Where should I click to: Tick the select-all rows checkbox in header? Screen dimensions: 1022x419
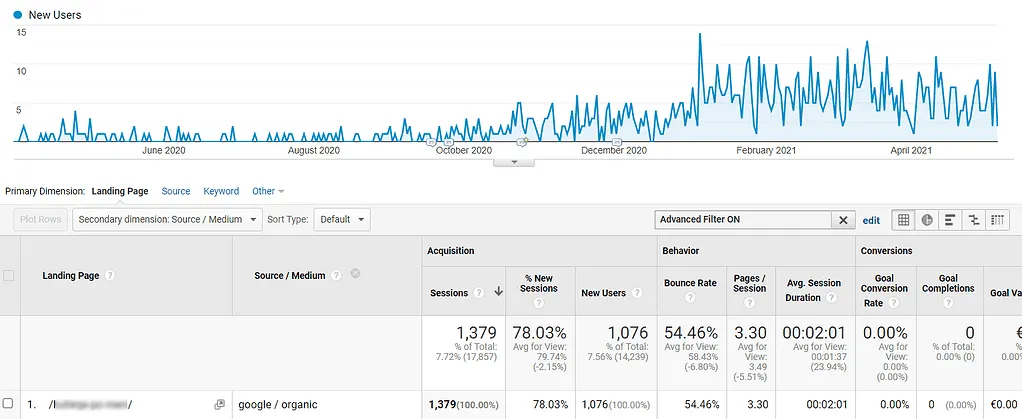point(8,276)
